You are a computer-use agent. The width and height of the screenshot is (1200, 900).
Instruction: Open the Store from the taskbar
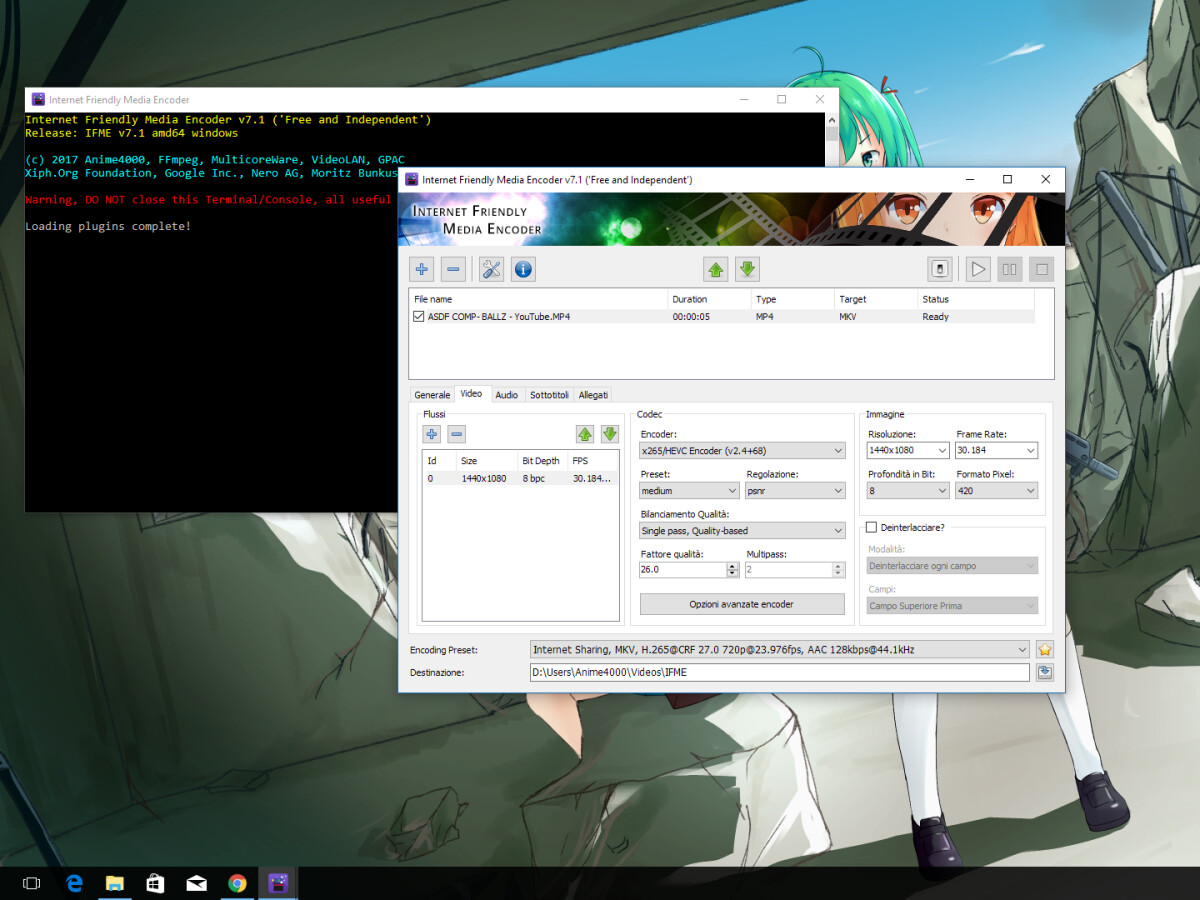tap(156, 883)
